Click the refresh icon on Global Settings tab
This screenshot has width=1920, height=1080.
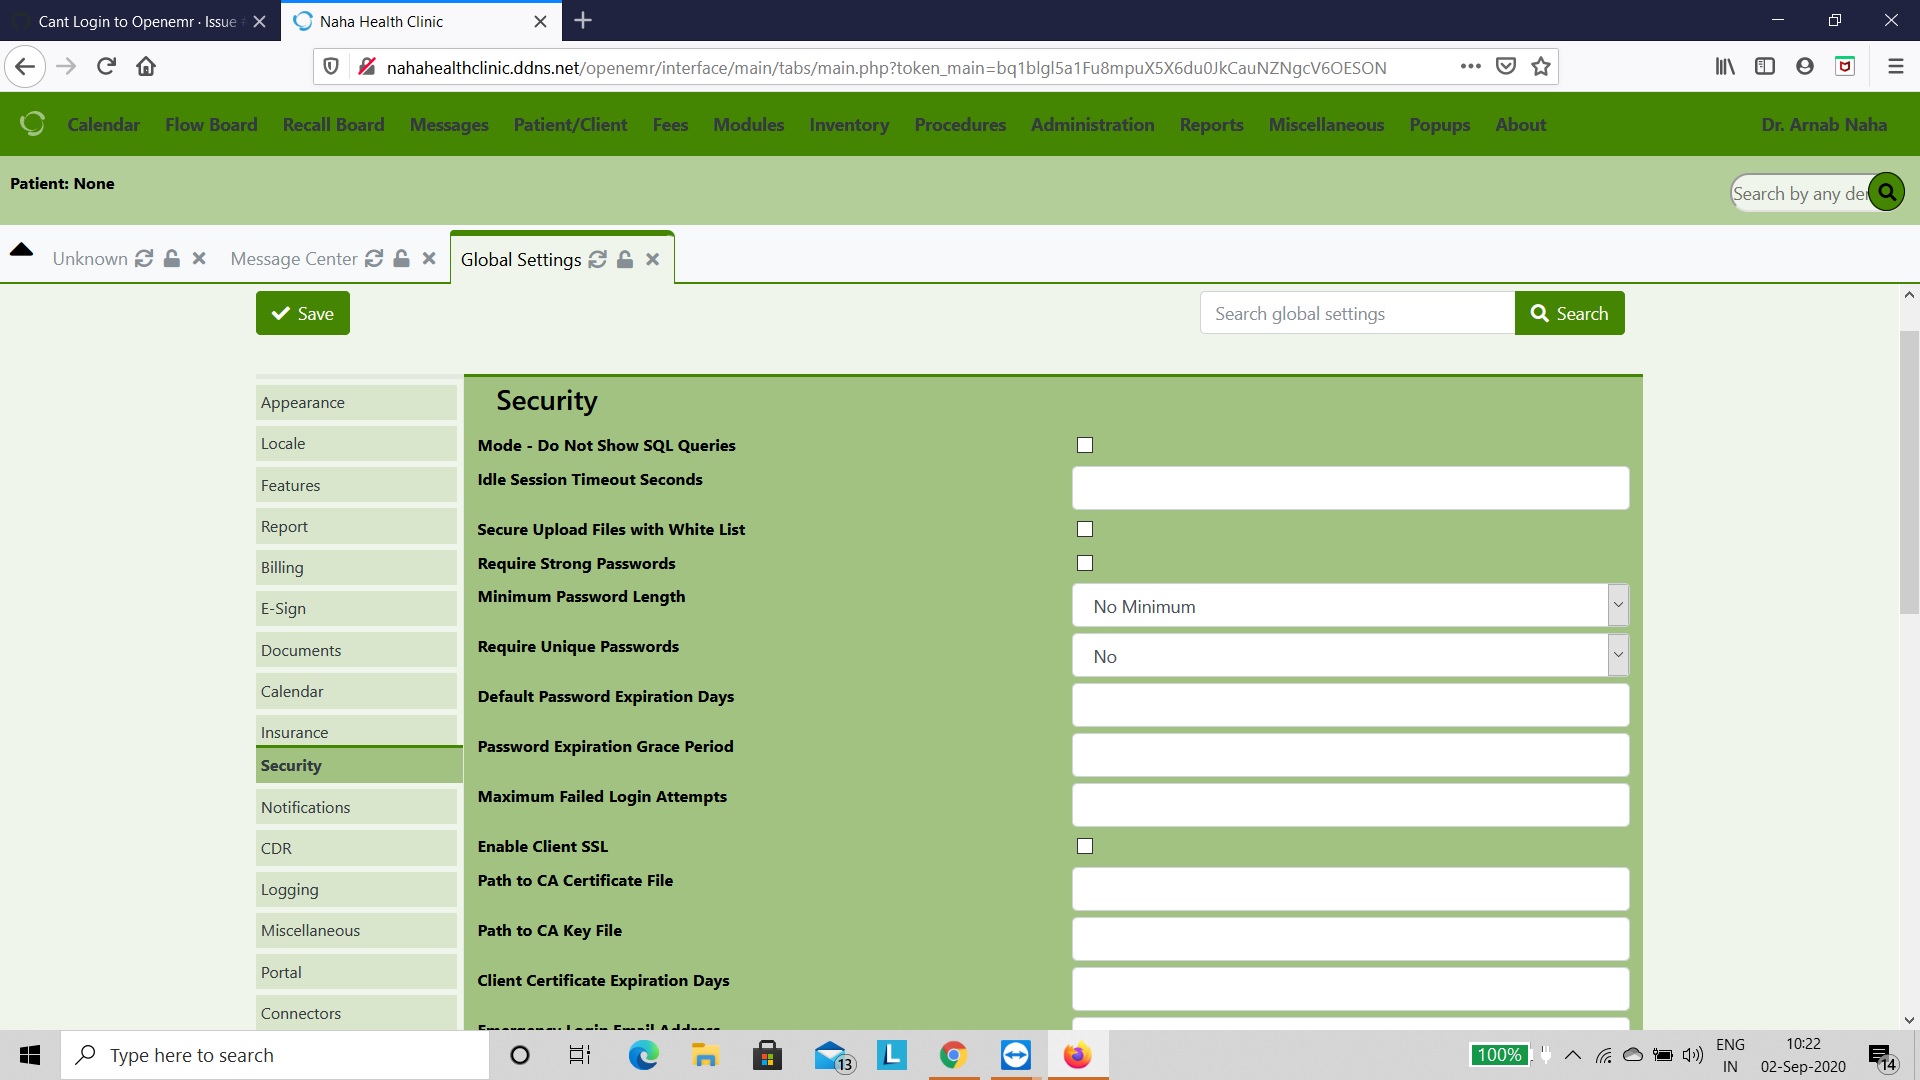click(x=597, y=259)
